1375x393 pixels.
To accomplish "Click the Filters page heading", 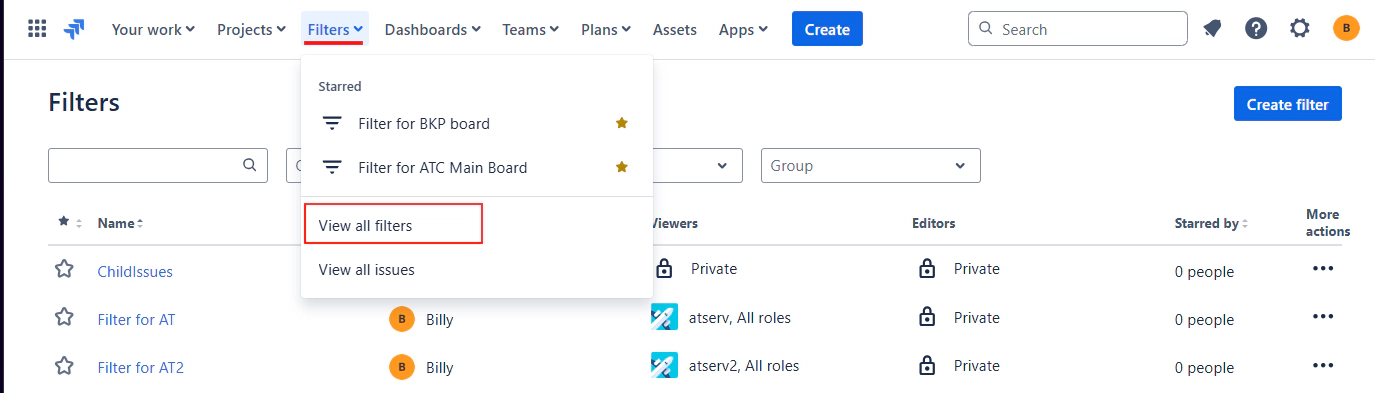I will click(x=84, y=102).
